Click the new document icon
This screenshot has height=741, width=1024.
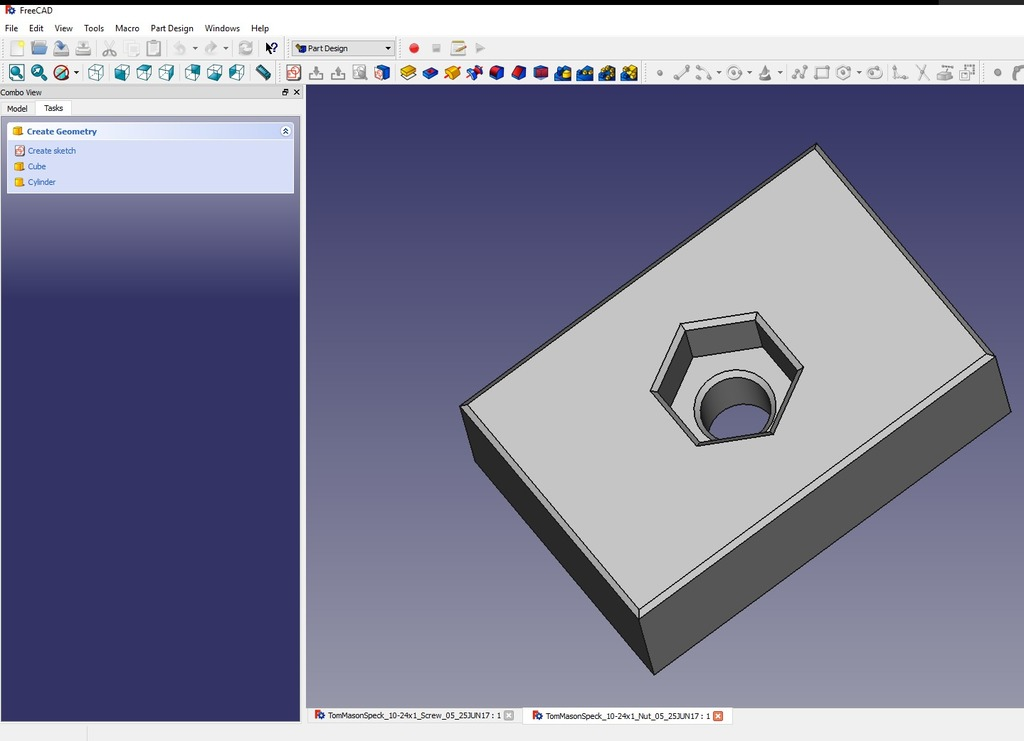tap(17, 48)
